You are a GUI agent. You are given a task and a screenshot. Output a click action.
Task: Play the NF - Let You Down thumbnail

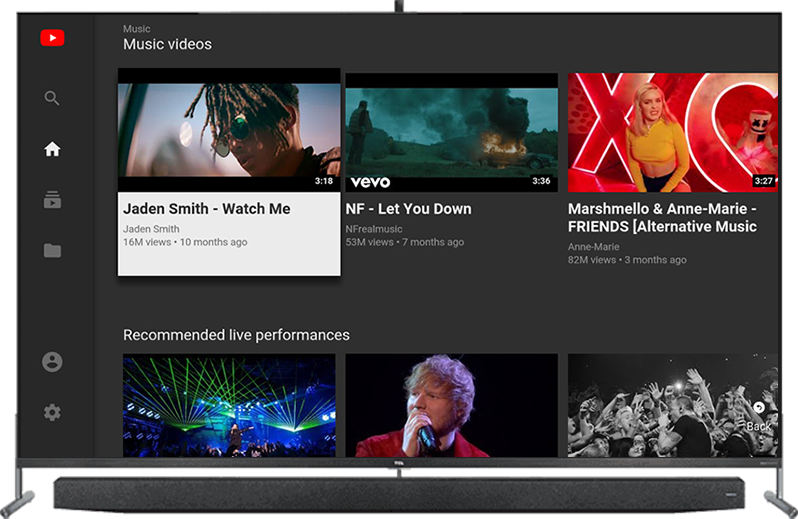(x=451, y=132)
